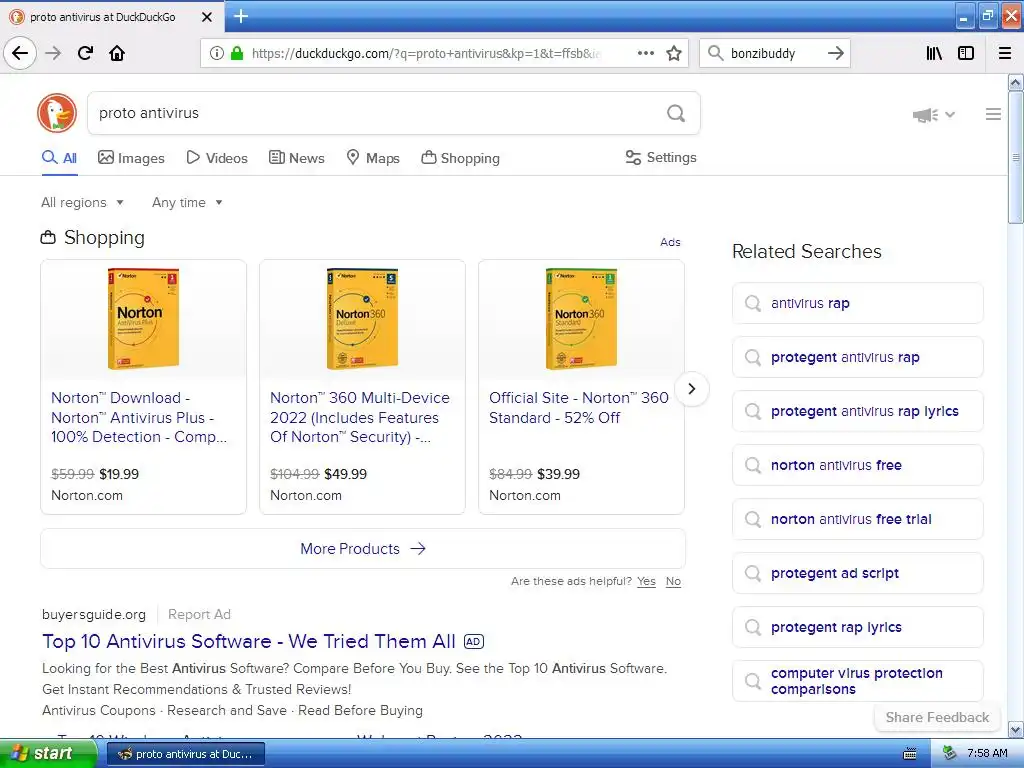Click the search bar magnifier icon
Image resolution: width=1024 pixels, height=768 pixels.
pyautogui.click(x=715, y=53)
